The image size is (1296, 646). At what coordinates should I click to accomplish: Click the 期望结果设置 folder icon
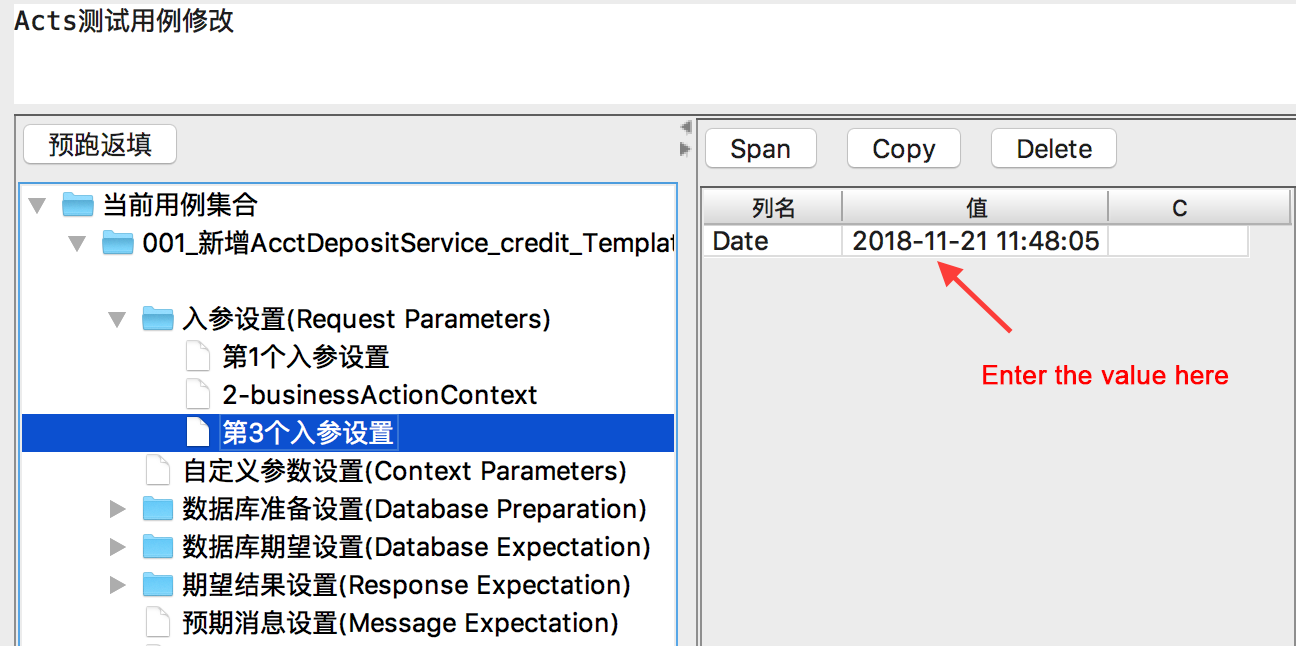click(x=158, y=585)
